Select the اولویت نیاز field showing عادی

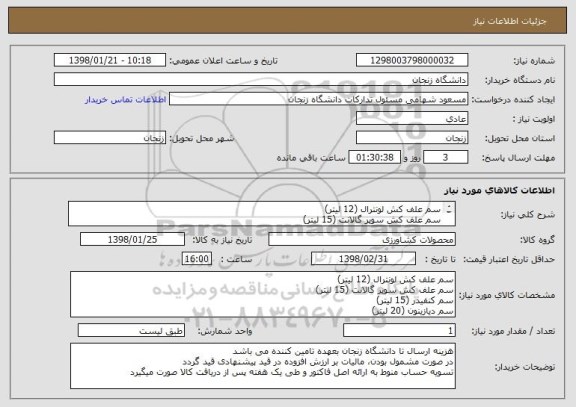pyautogui.click(x=412, y=119)
